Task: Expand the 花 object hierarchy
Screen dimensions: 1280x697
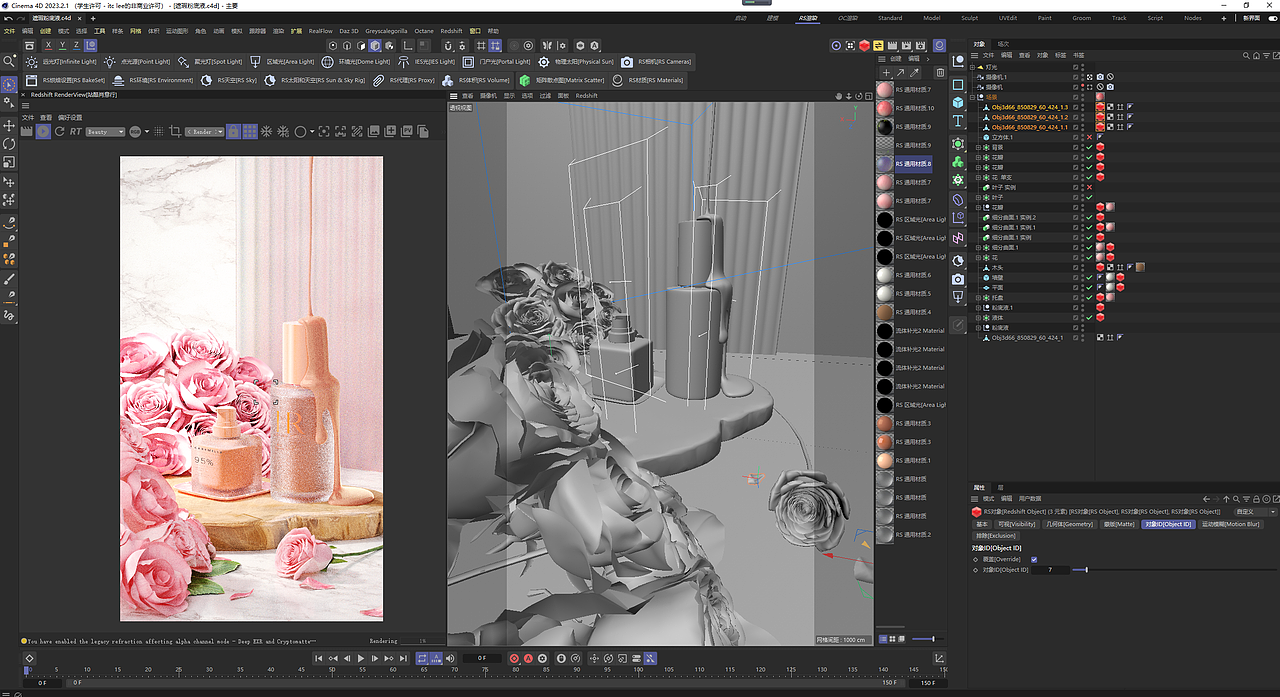Action: click(x=978, y=257)
